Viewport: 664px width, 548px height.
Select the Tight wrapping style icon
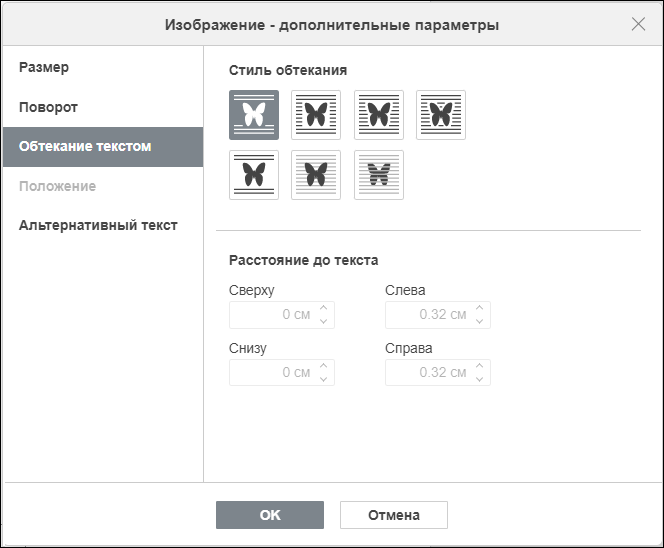tap(379, 115)
